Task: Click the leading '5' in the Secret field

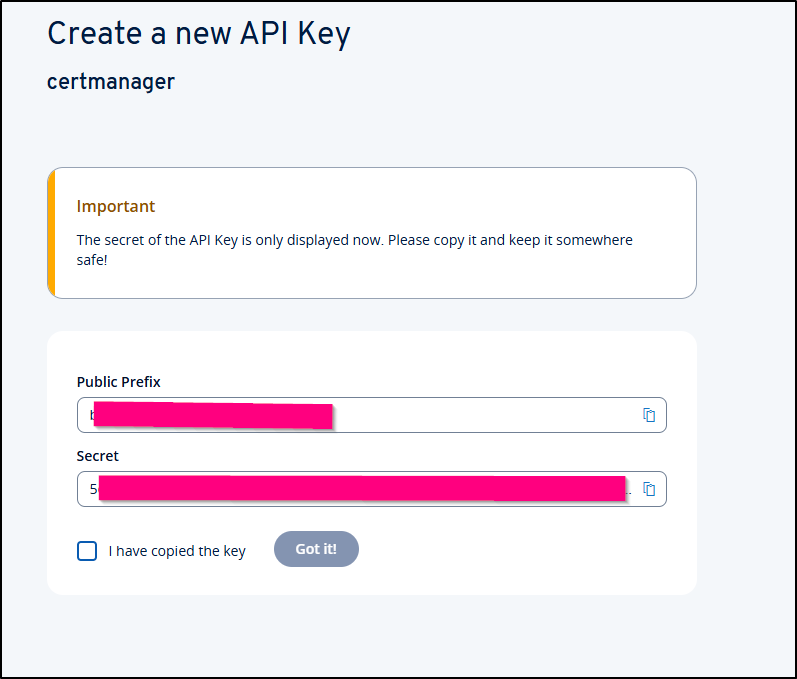Action: pyautogui.click(x=94, y=489)
